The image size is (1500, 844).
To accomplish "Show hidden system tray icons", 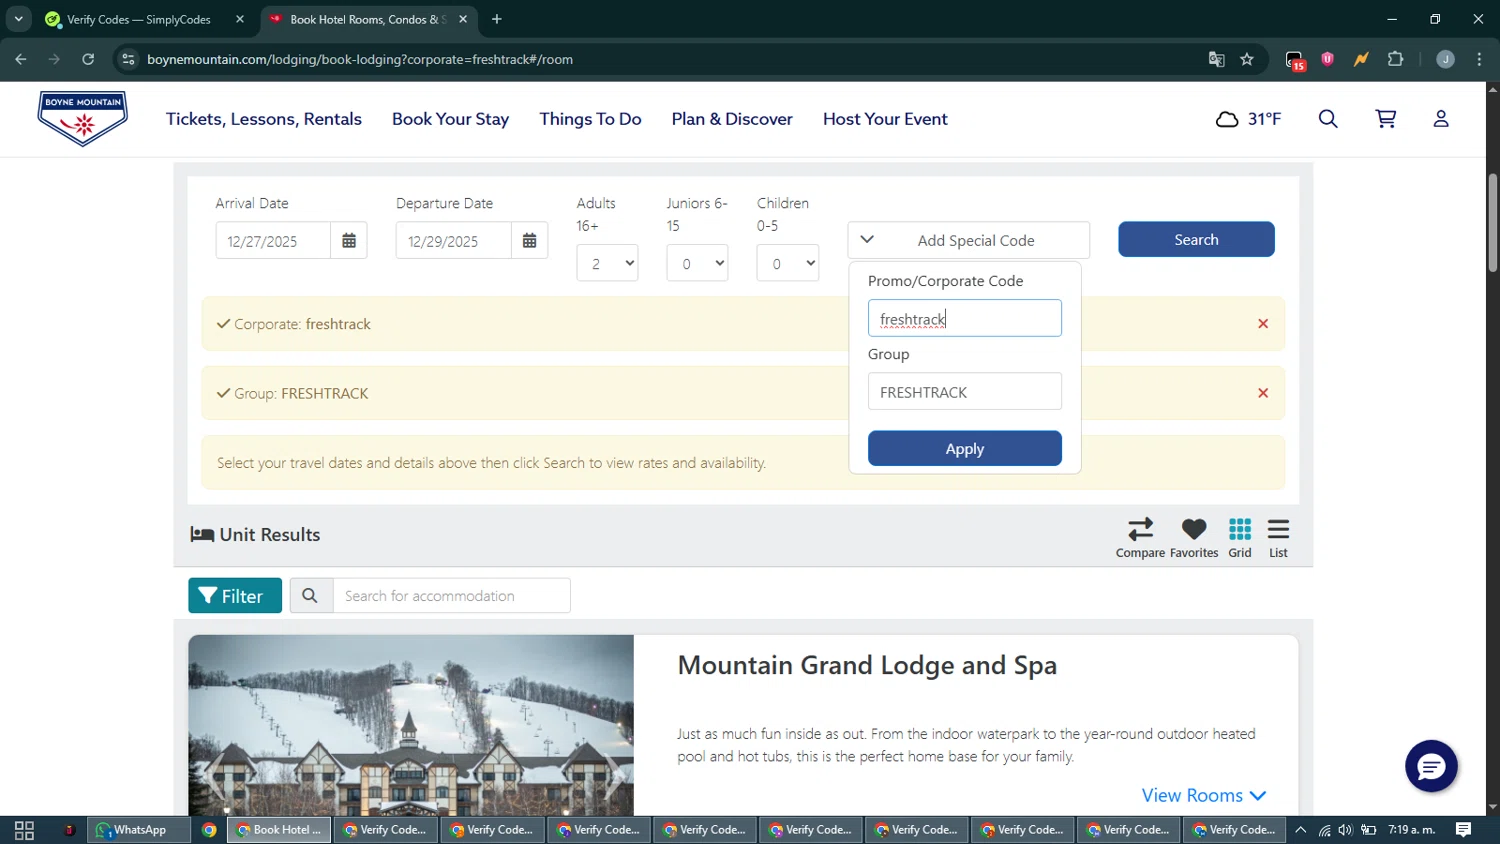I will 1300,830.
